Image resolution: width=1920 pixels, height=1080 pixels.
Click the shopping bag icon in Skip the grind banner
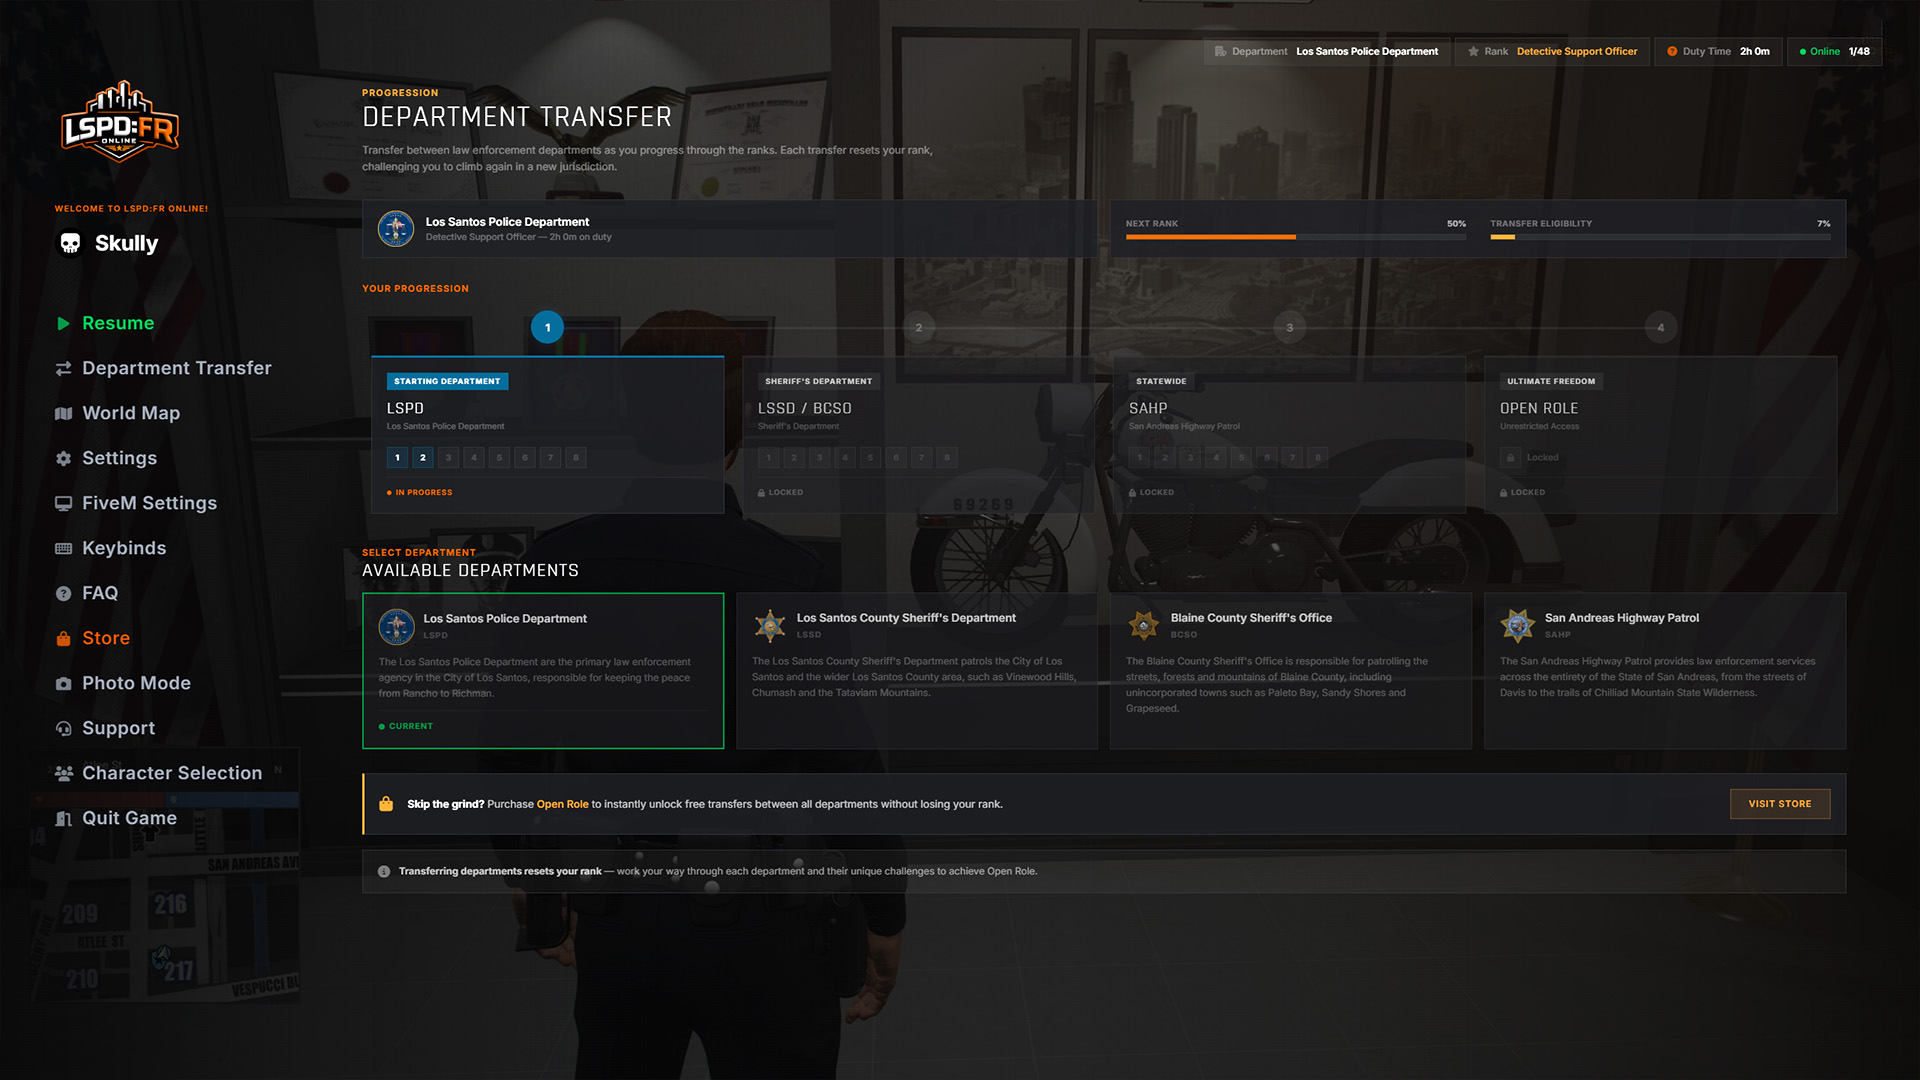coord(386,804)
